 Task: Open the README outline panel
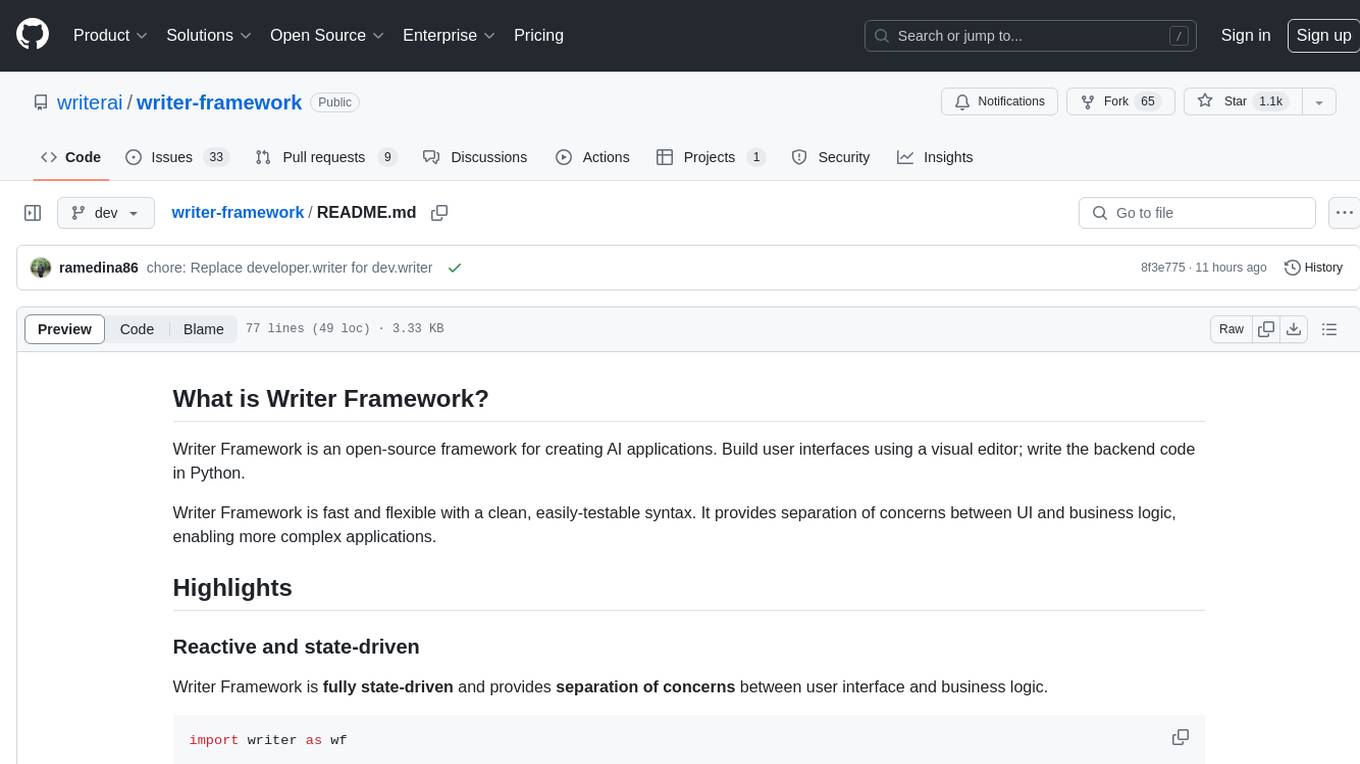tap(1329, 329)
